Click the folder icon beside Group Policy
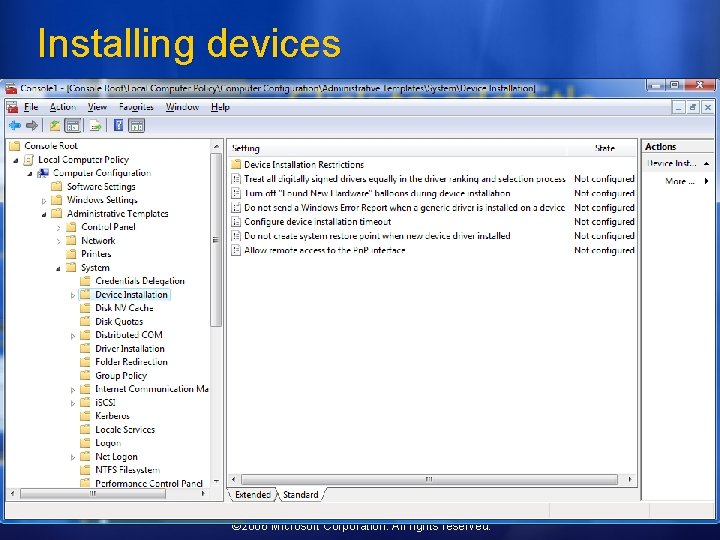The height and width of the screenshot is (540, 720). click(x=85, y=376)
